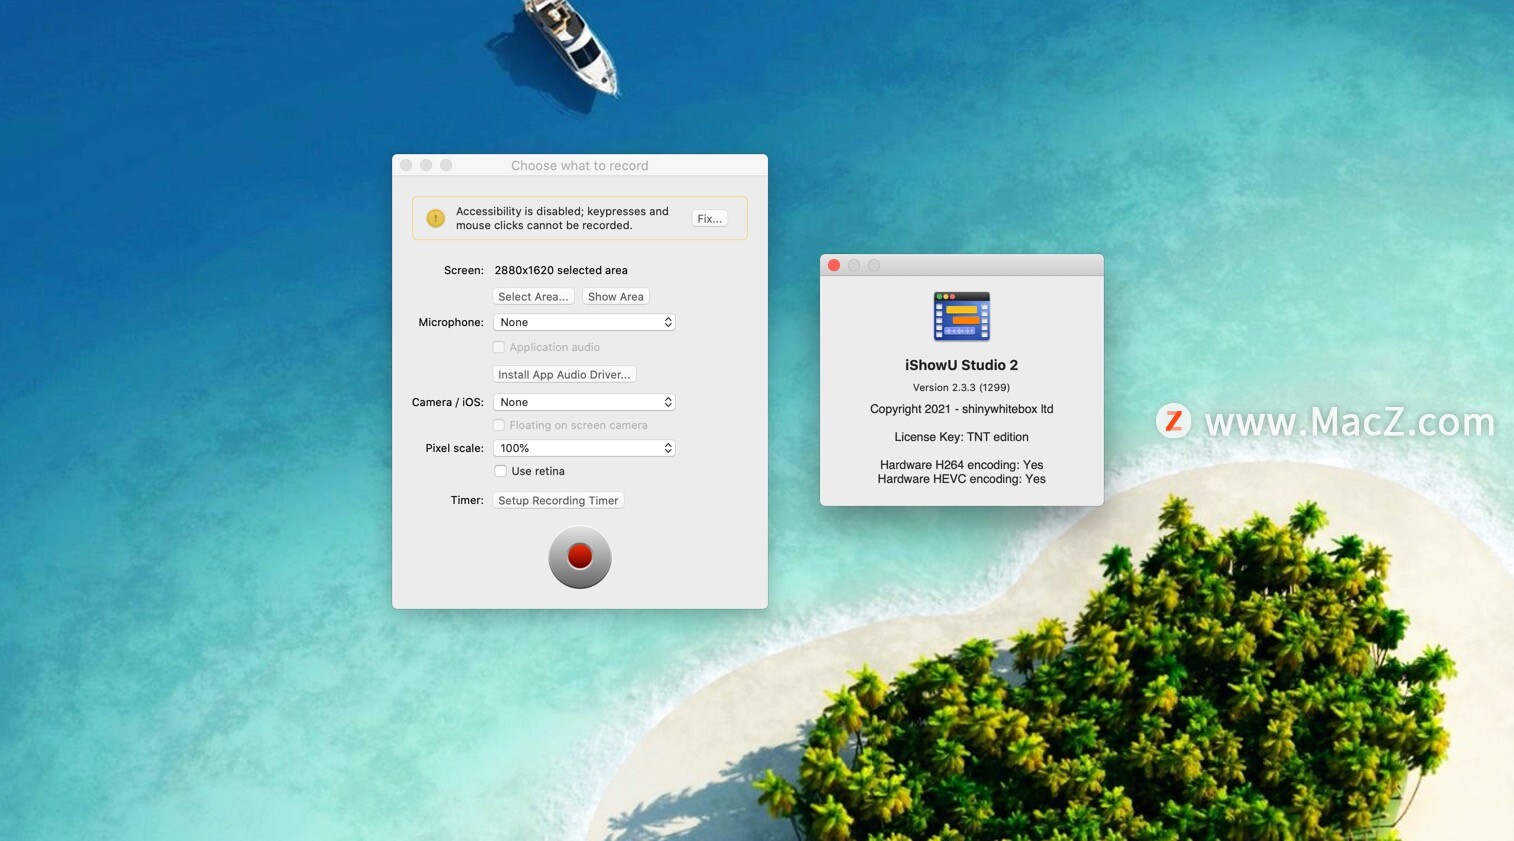This screenshot has width=1514, height=841.
Task: Change the Pixel scale 100% dropdown
Action: pos(584,448)
